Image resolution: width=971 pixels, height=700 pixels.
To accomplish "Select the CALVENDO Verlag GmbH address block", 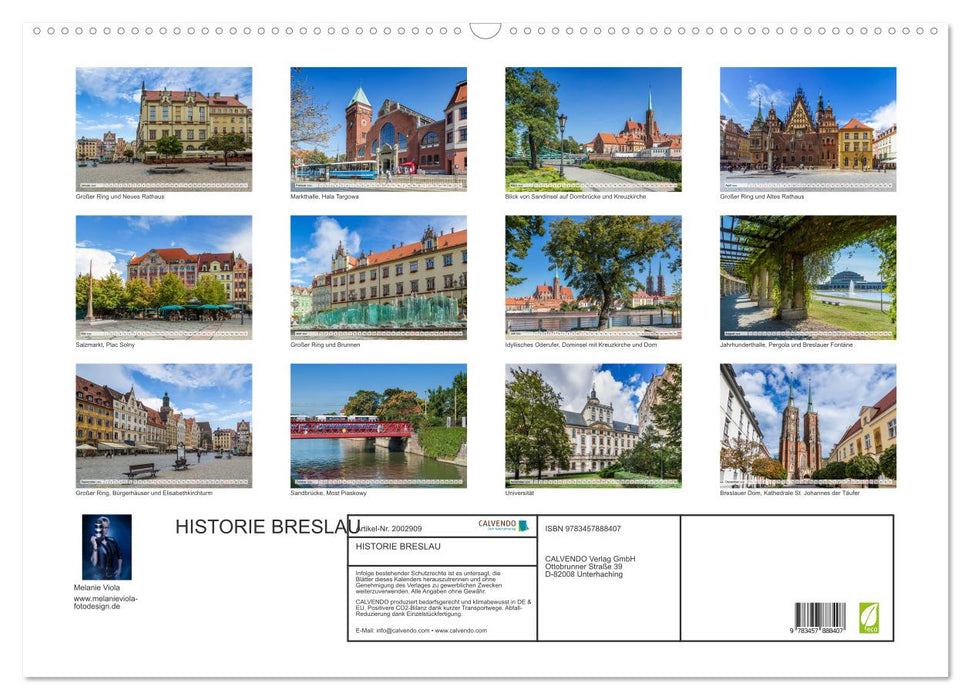I will click(590, 567).
